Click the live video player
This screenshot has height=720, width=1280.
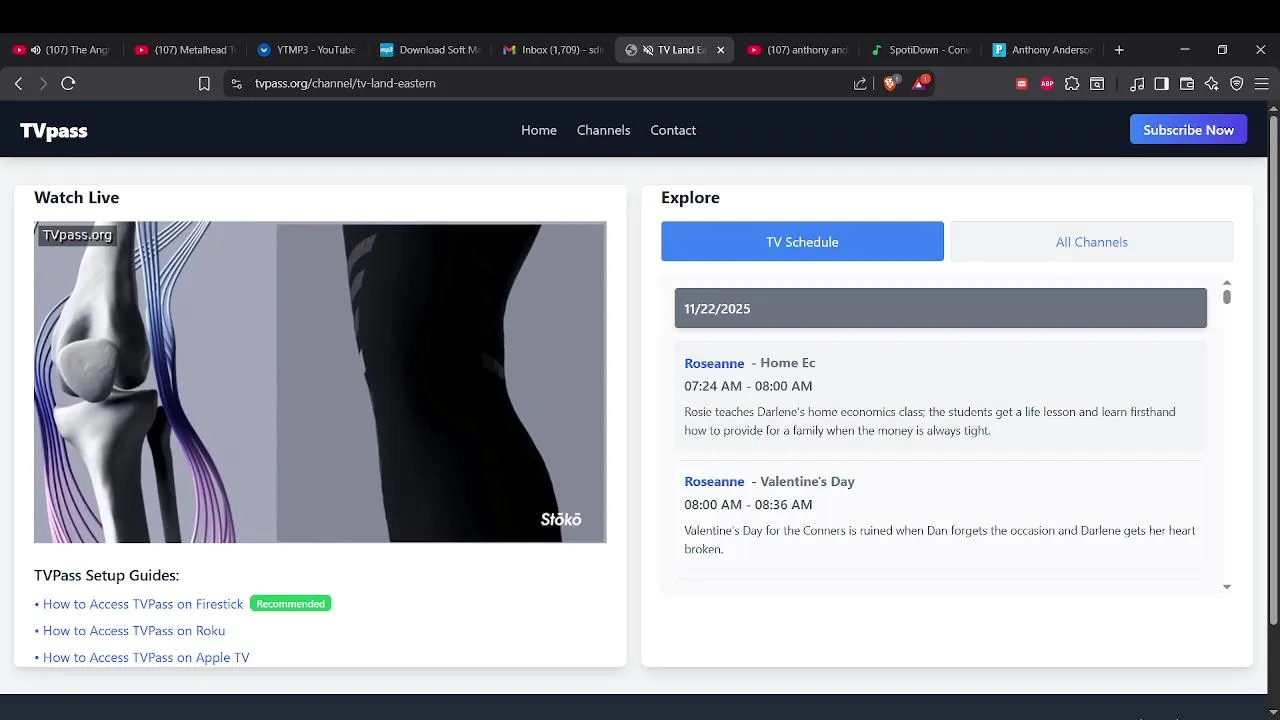coord(320,382)
